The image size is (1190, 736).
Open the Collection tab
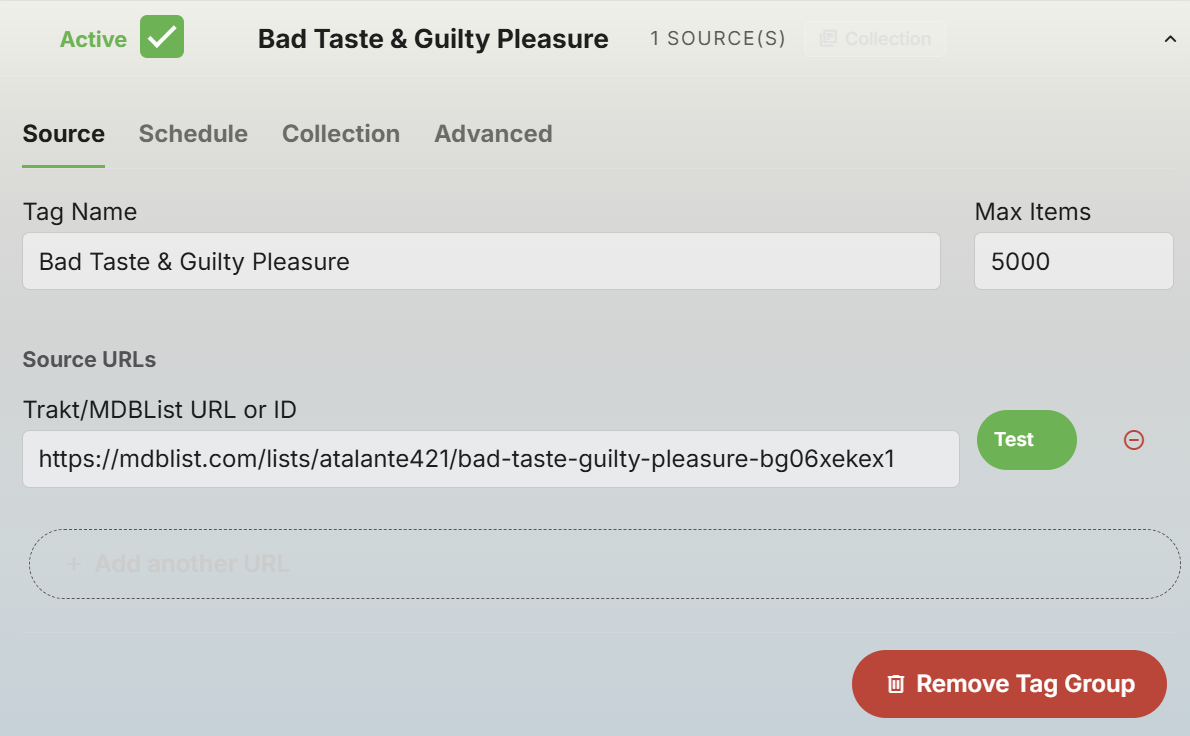tap(341, 134)
